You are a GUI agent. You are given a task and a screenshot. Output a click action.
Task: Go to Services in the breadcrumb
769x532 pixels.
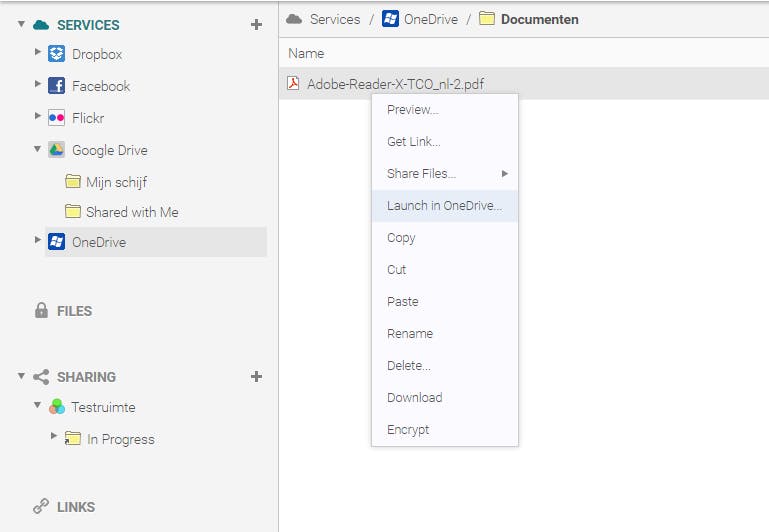tap(334, 19)
